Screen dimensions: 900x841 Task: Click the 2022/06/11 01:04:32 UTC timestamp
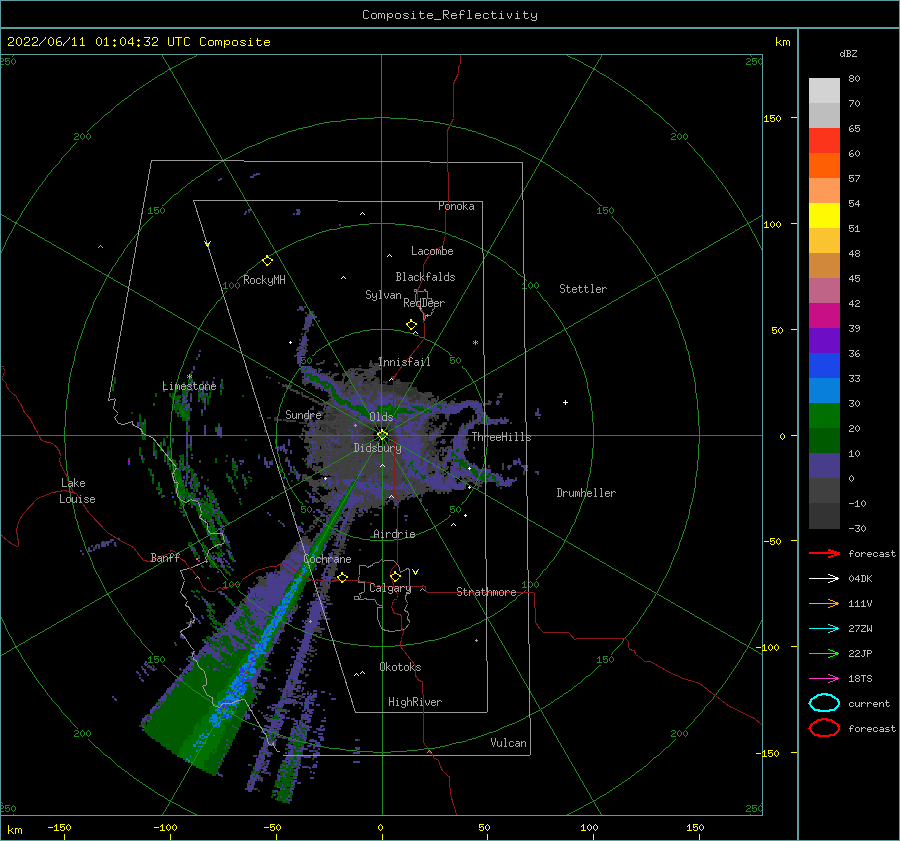[99, 42]
